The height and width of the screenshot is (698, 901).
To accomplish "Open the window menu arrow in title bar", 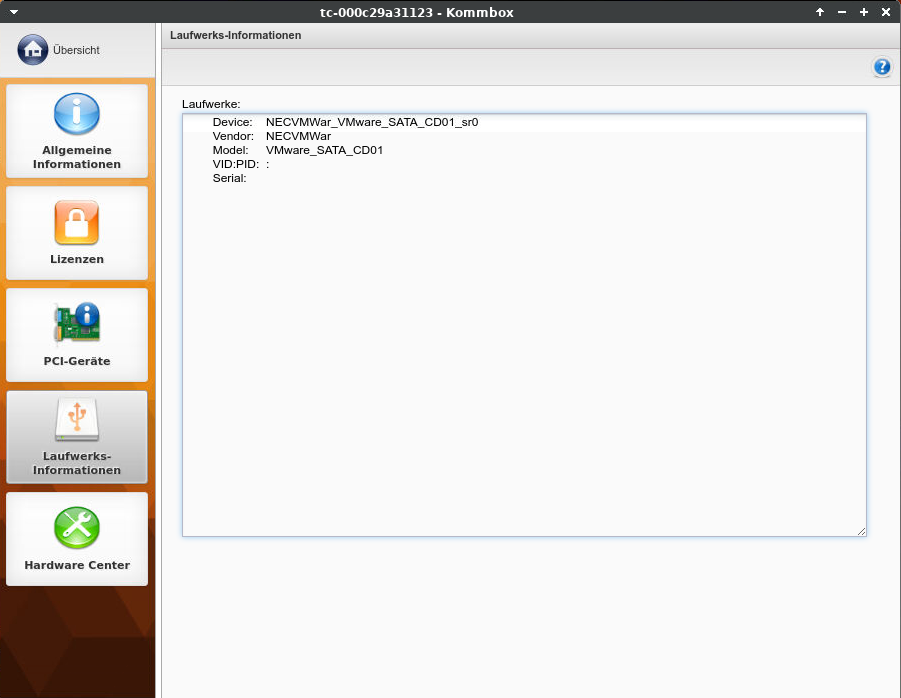I will tap(13, 11).
